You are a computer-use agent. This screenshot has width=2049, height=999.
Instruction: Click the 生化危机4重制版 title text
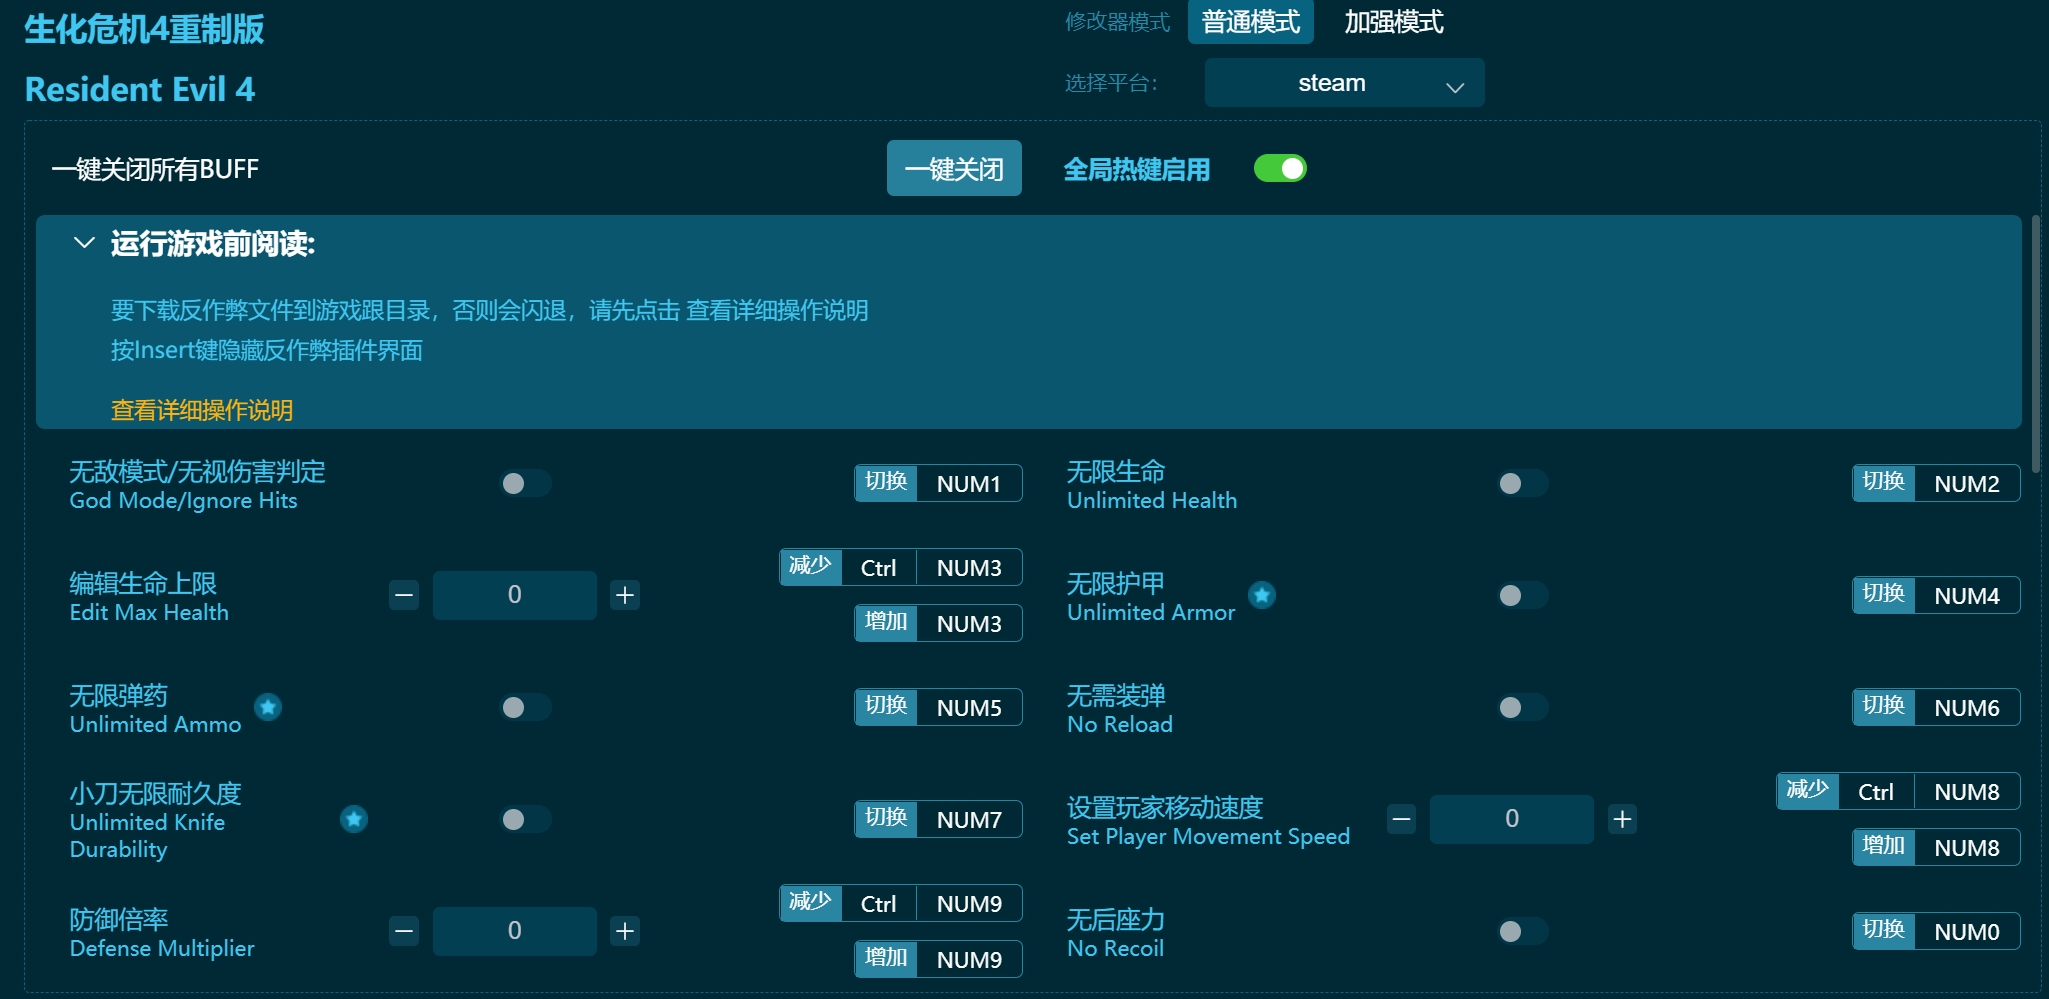tap(144, 29)
